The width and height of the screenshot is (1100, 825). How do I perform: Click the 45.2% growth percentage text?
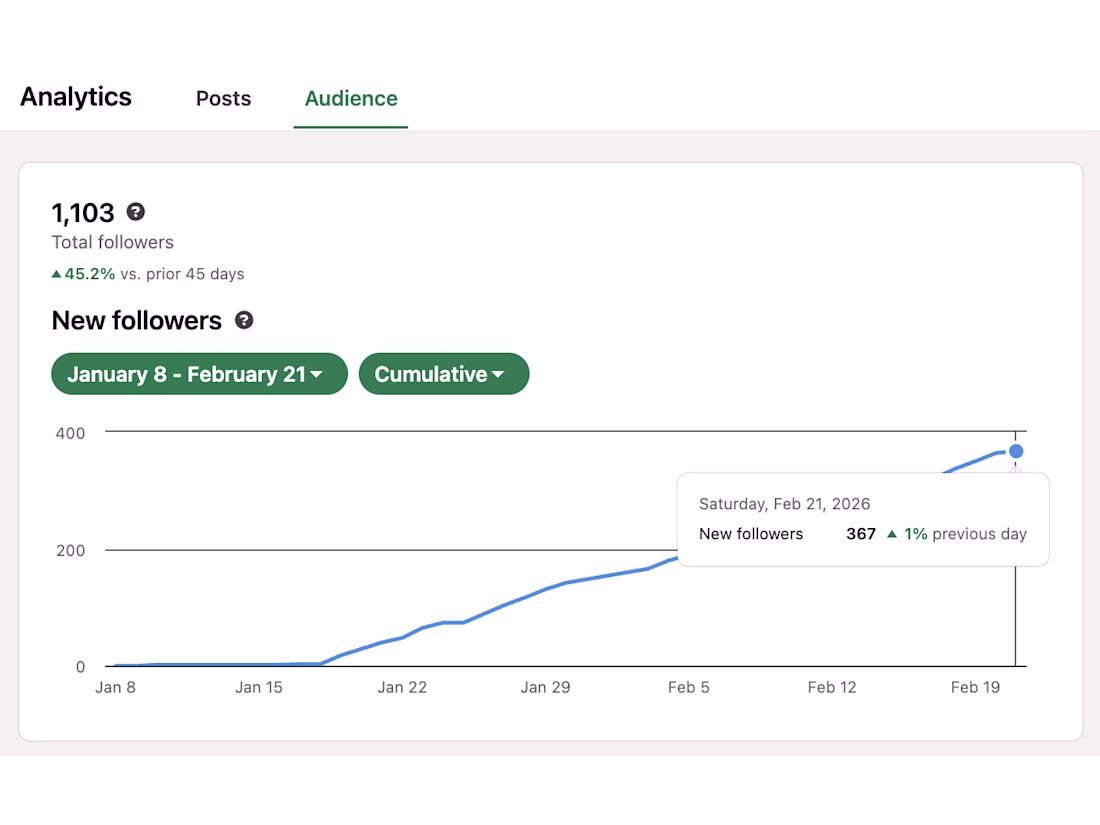[x=90, y=274]
